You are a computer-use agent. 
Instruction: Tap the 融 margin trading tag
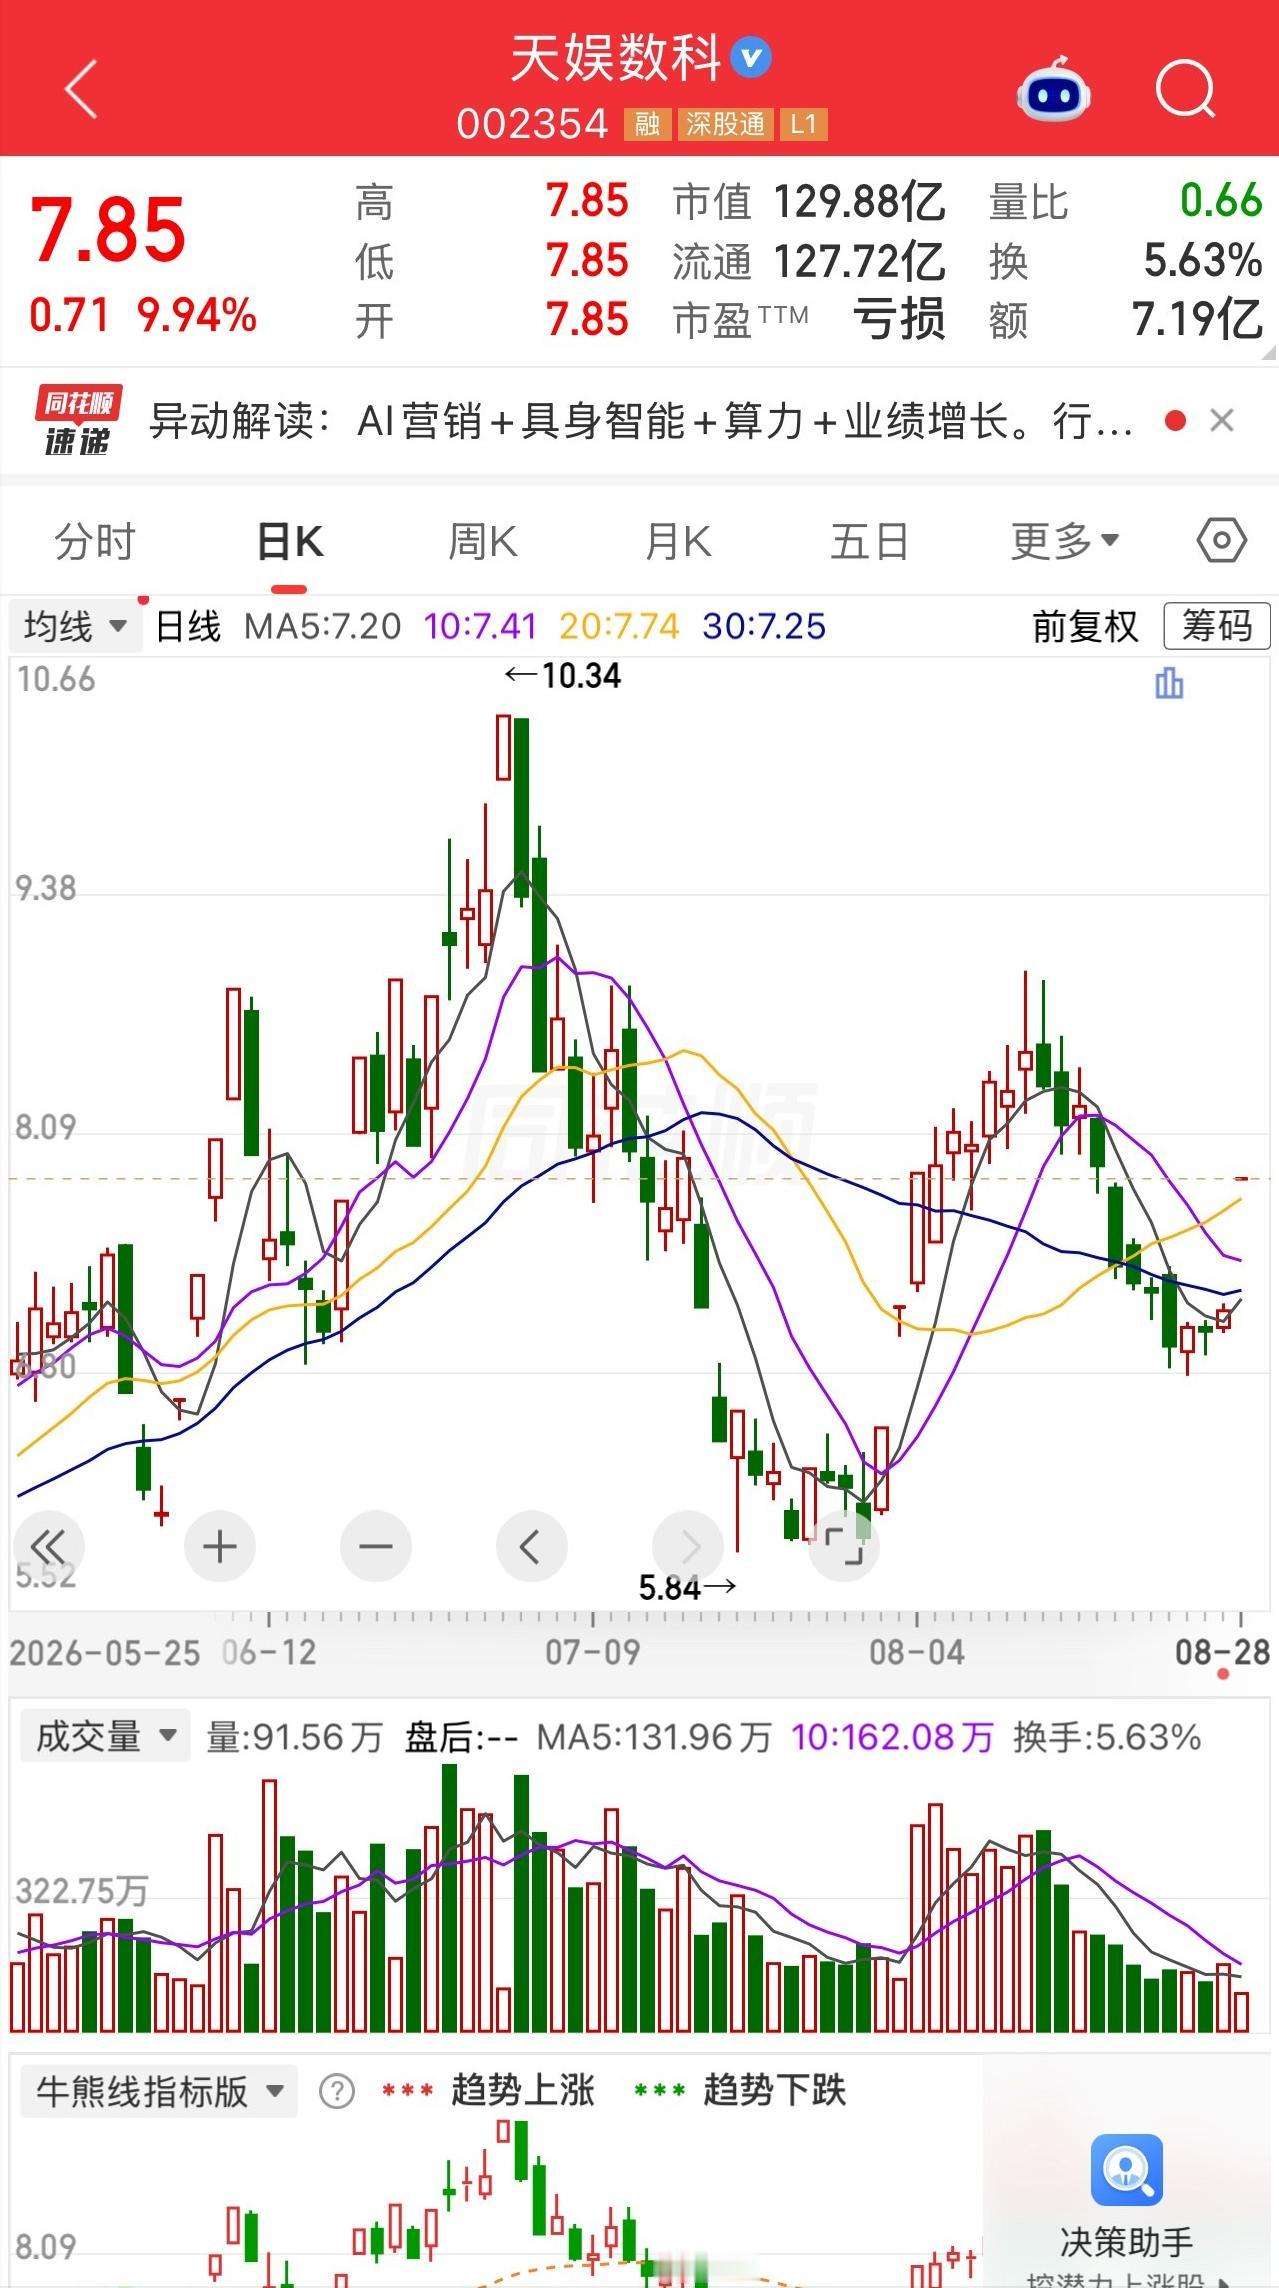pyautogui.click(x=647, y=124)
